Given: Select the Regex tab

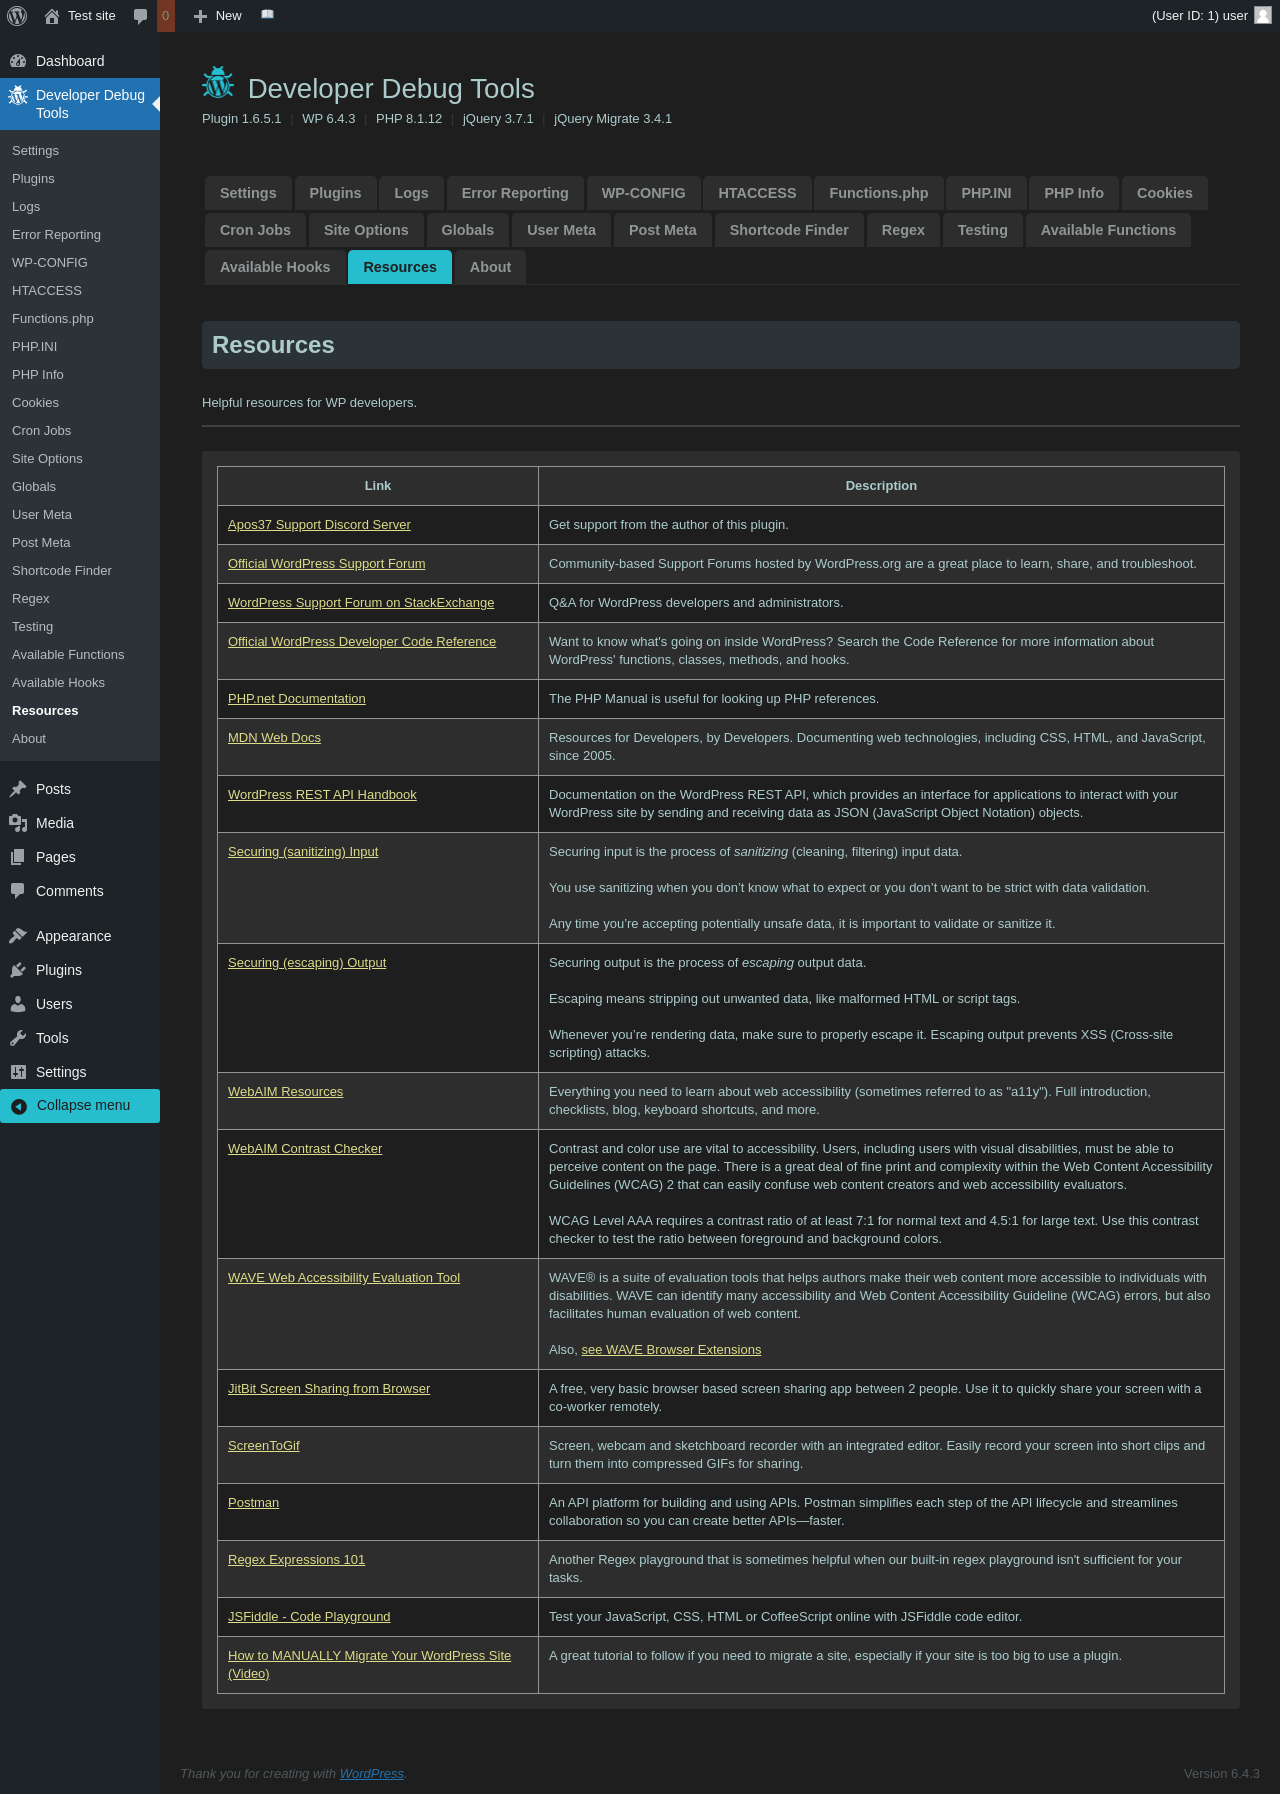Looking at the screenshot, I should point(903,230).
